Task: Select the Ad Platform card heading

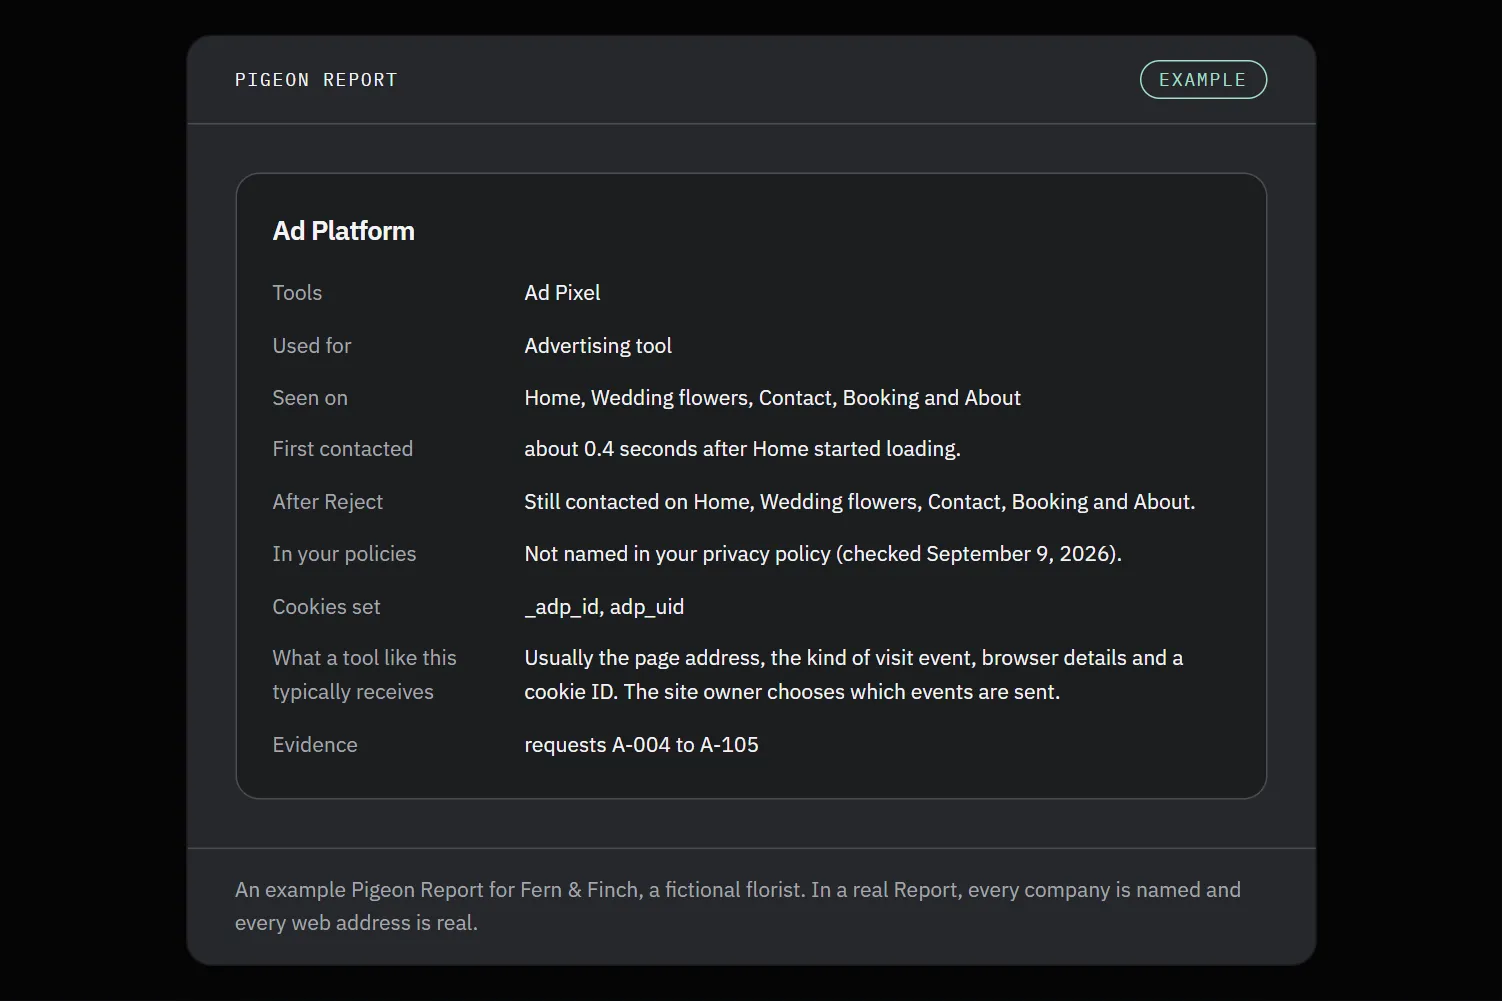Action: pyautogui.click(x=343, y=231)
